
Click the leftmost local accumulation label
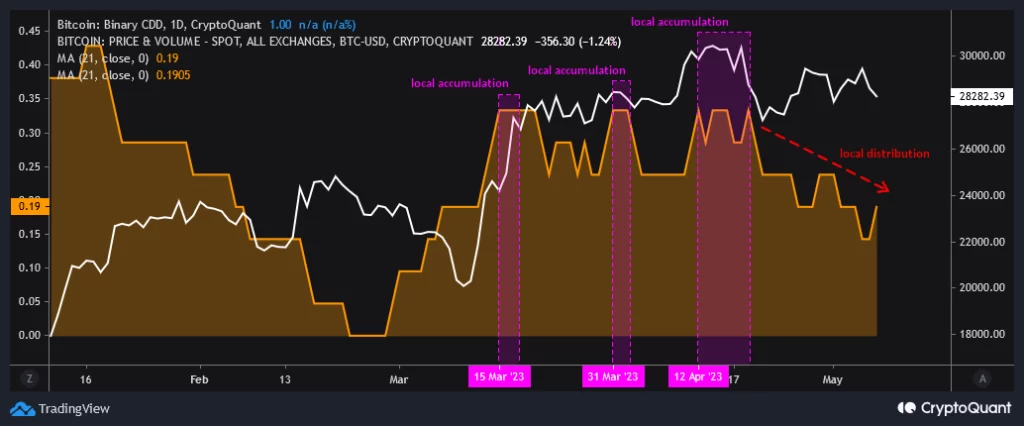tap(460, 83)
